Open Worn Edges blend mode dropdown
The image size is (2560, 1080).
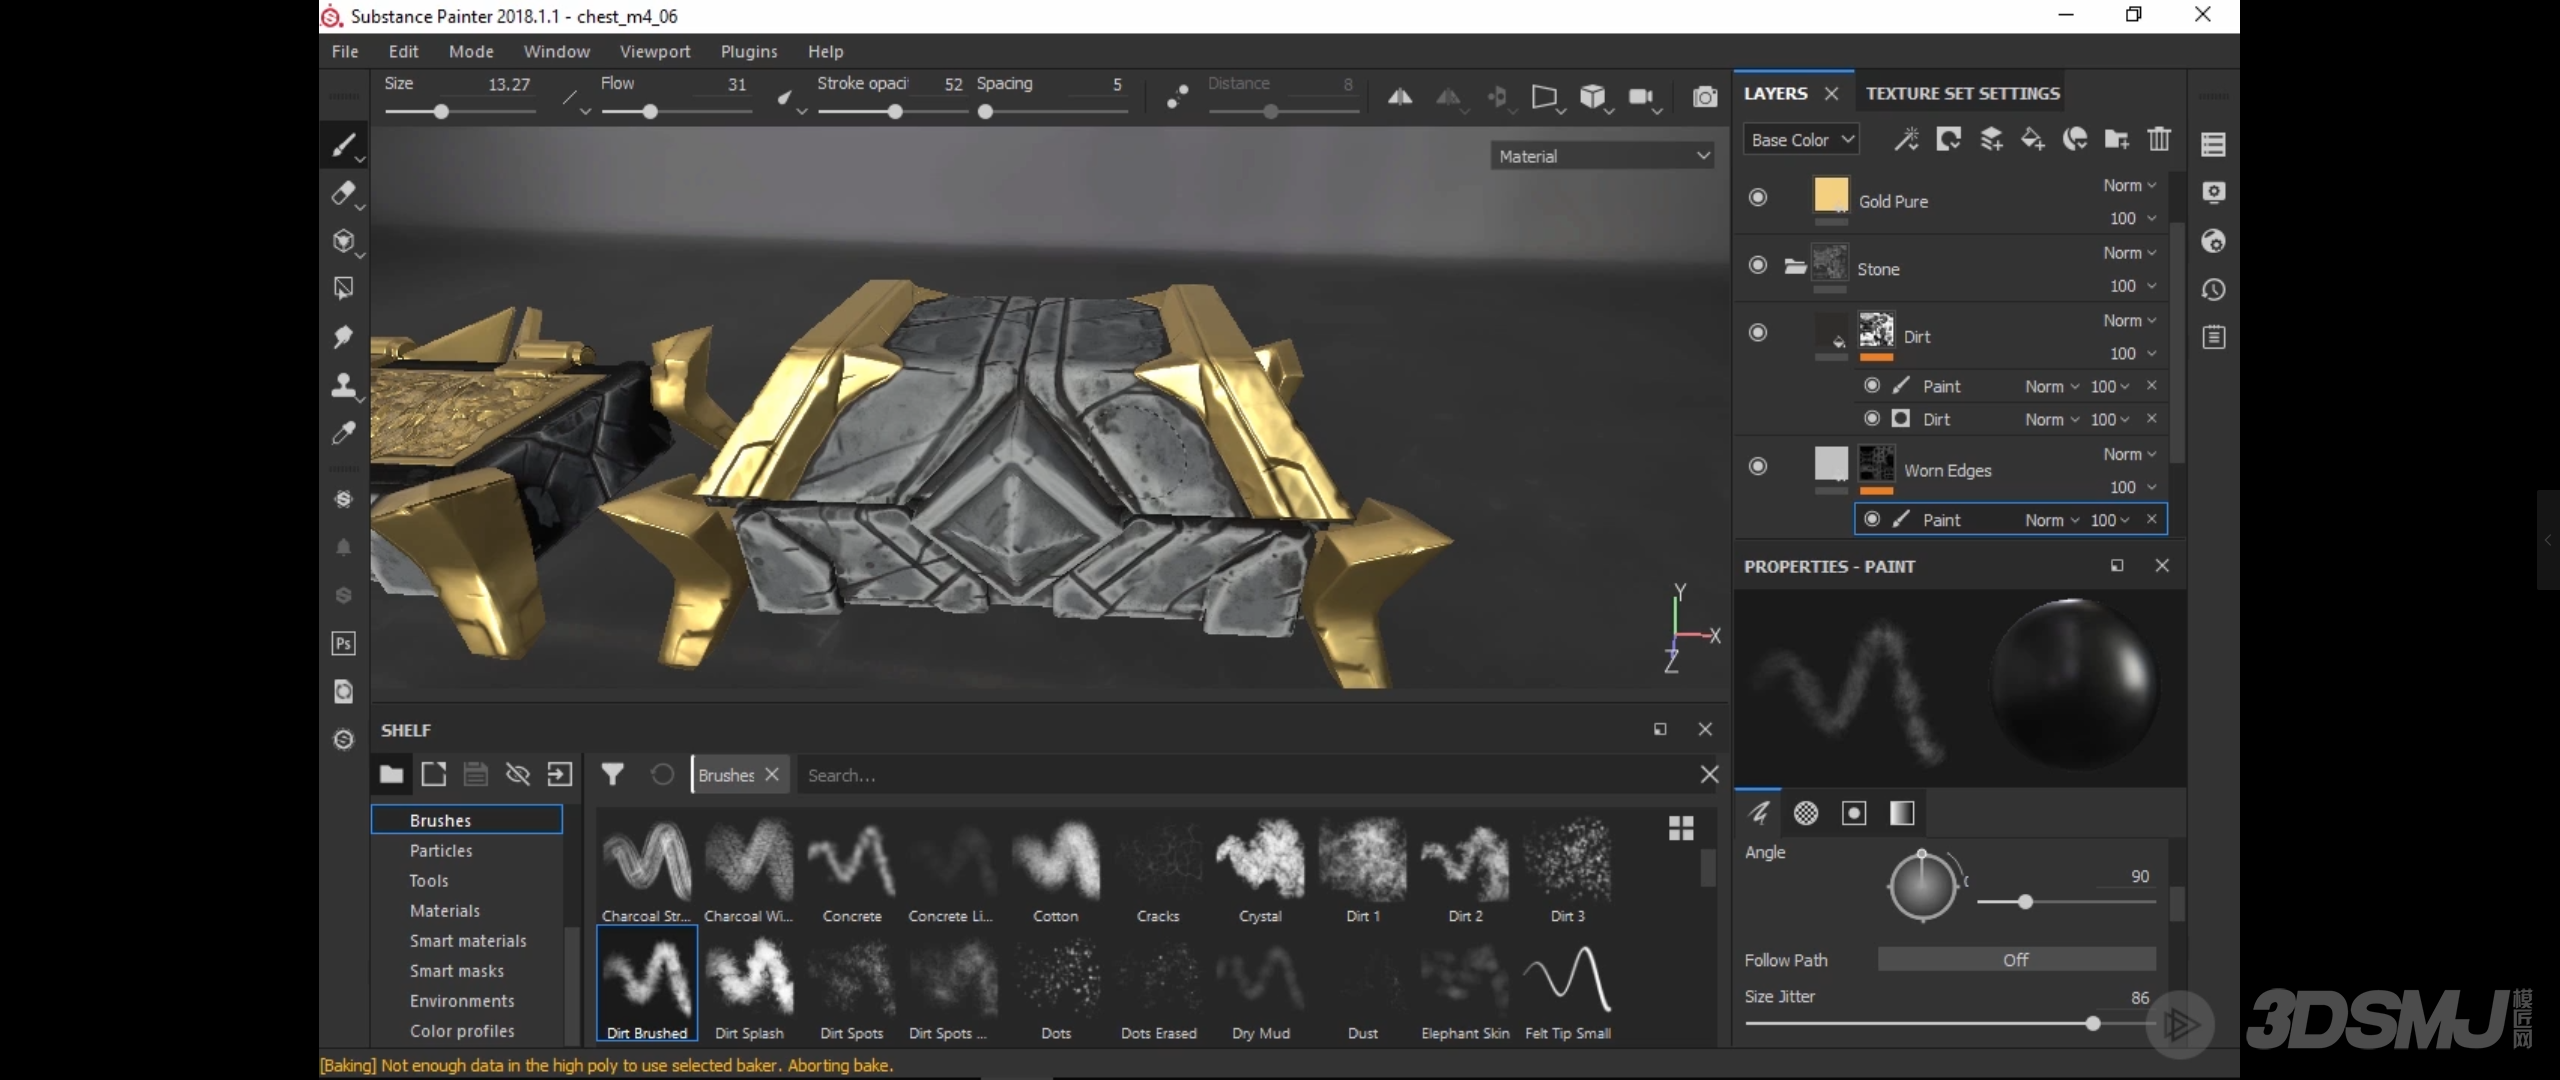click(2129, 454)
